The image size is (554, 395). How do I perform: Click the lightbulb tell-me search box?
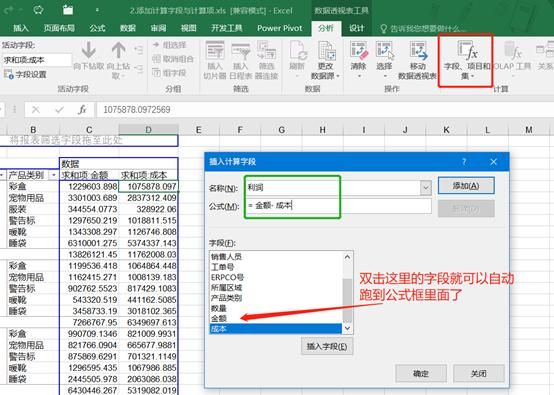click(x=424, y=28)
